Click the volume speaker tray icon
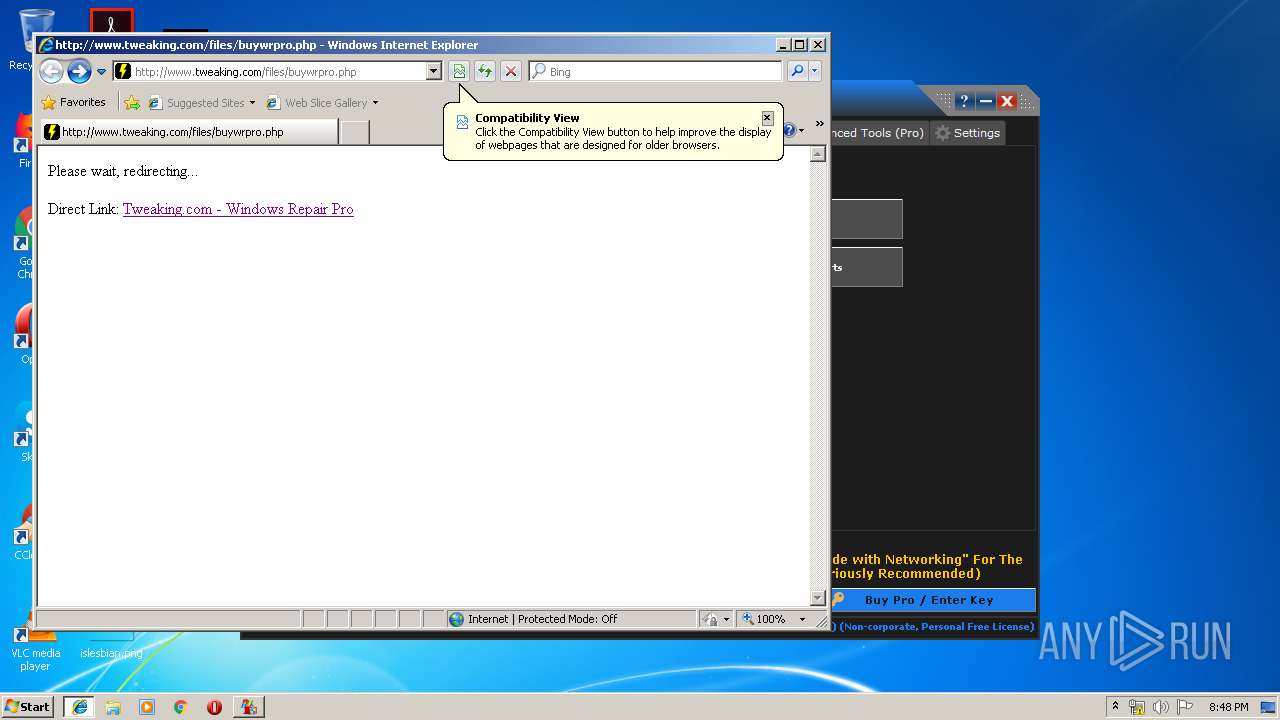The image size is (1280, 720). click(x=1161, y=707)
